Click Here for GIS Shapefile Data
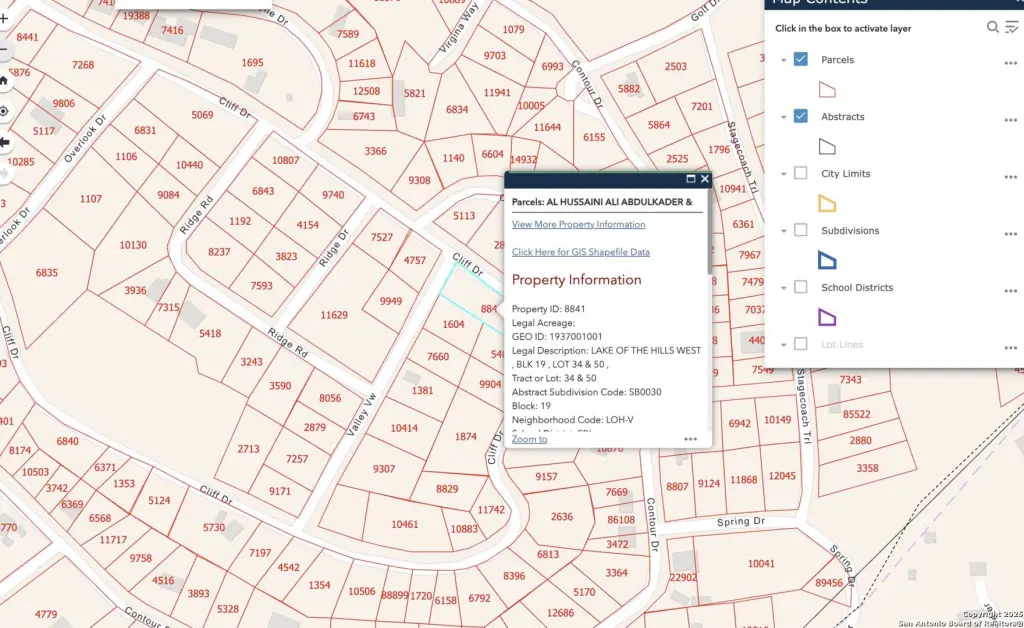The height and width of the screenshot is (628, 1024). 580,252
